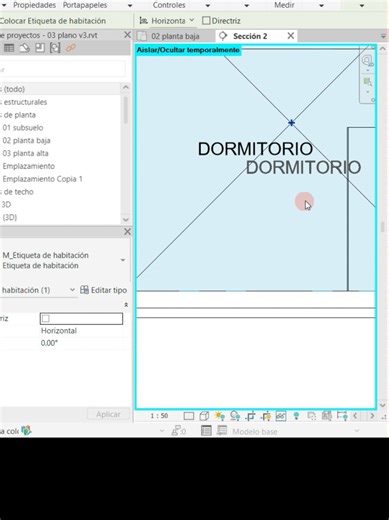This screenshot has height=520, width=389.
Task: Click the placed DORMITORIO room tag
Action: 255,149
